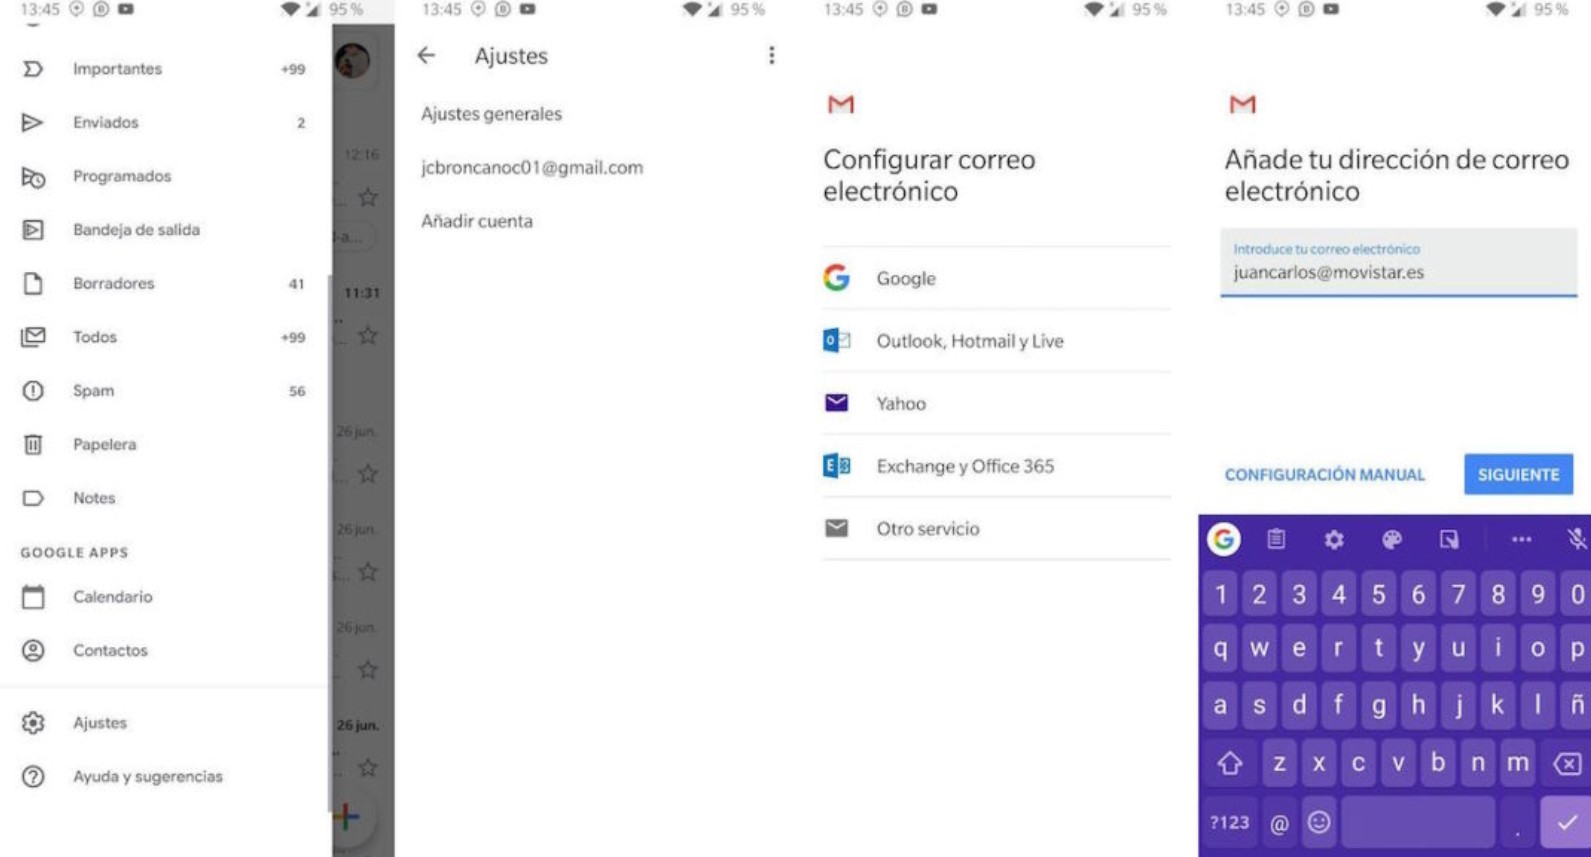1591x857 pixels.
Task: Open the keyboard theme palette icon
Action: (x=1391, y=540)
